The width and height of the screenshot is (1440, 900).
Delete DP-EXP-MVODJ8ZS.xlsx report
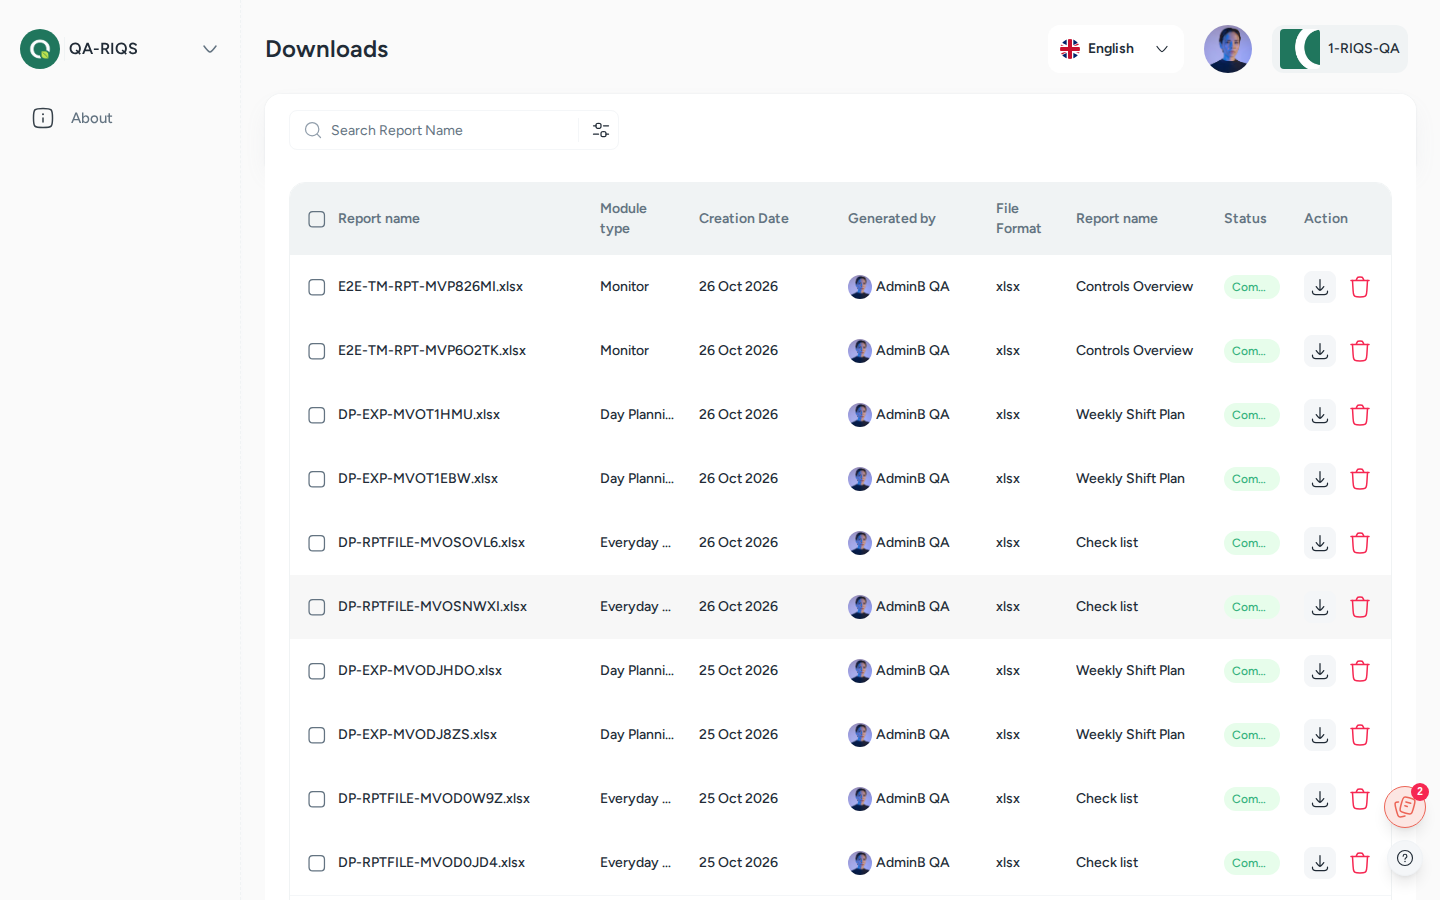(x=1360, y=735)
